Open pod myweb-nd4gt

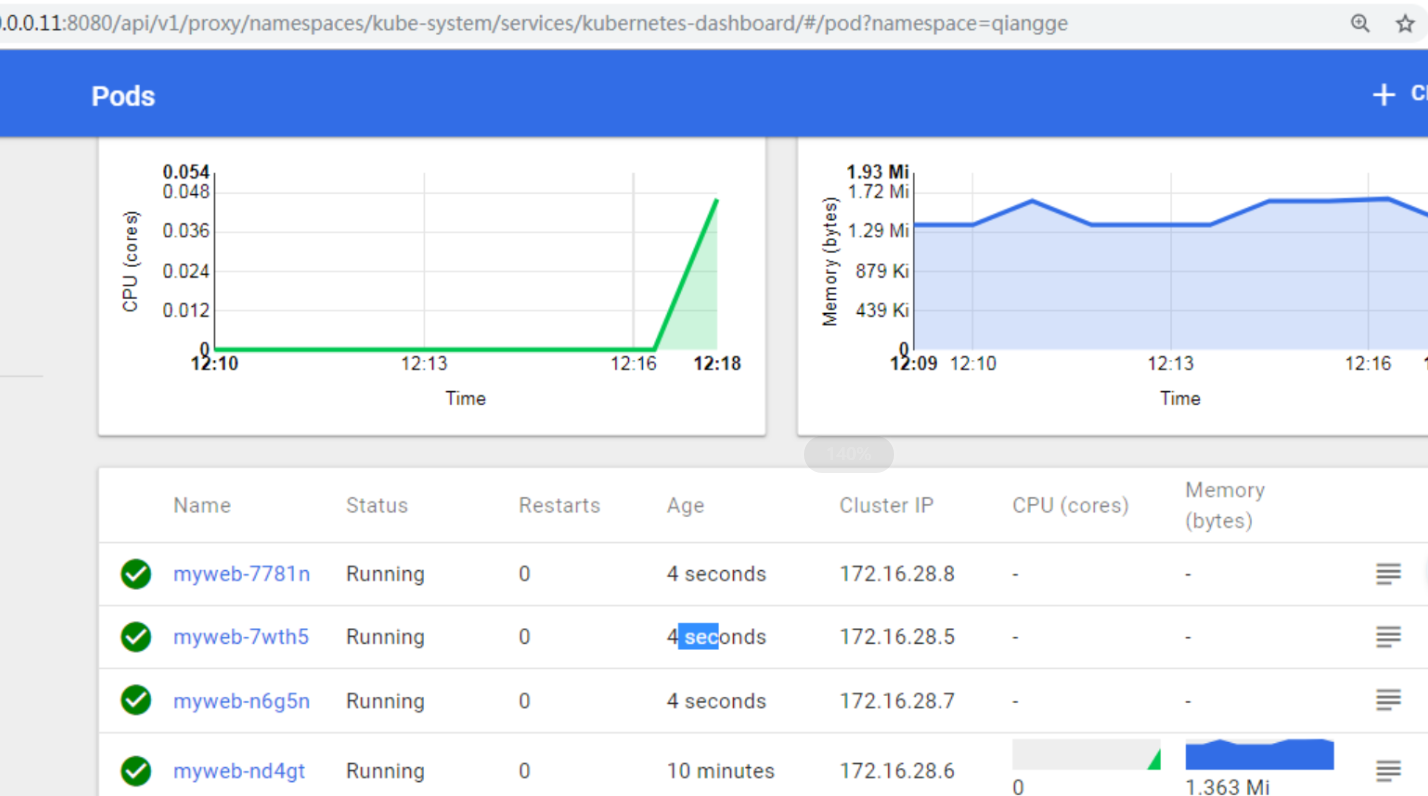tap(239, 771)
